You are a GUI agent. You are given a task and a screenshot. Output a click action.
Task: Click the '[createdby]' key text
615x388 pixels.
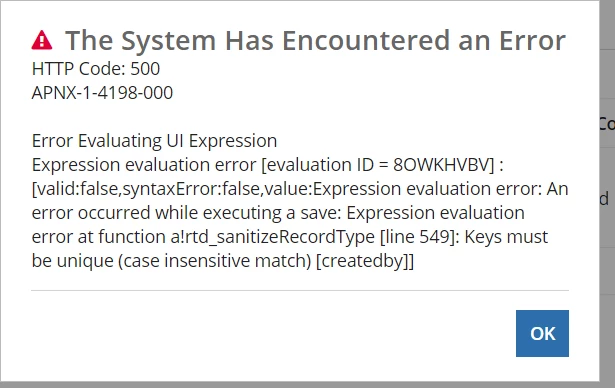365,260
